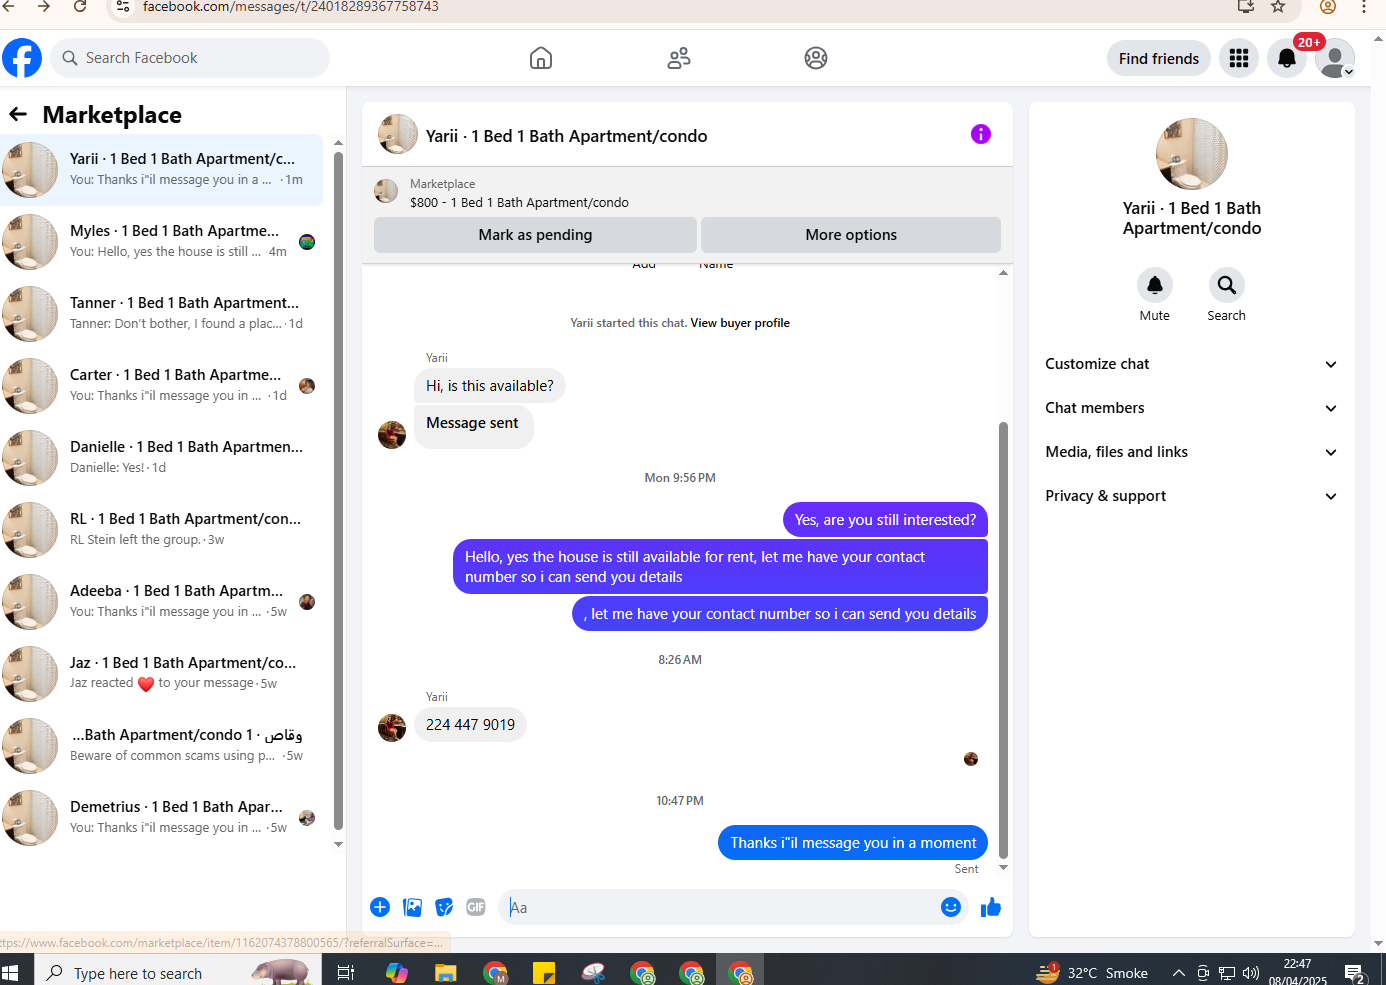This screenshot has width=1386, height=985.
Task: Click the taskbar 'Type here to search' box
Action: pos(179,972)
